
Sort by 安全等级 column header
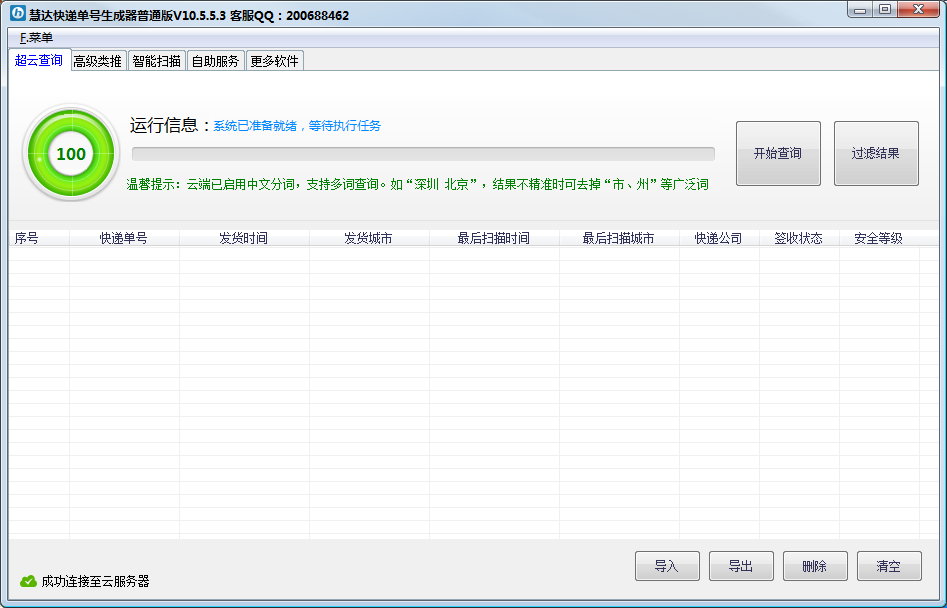click(879, 238)
